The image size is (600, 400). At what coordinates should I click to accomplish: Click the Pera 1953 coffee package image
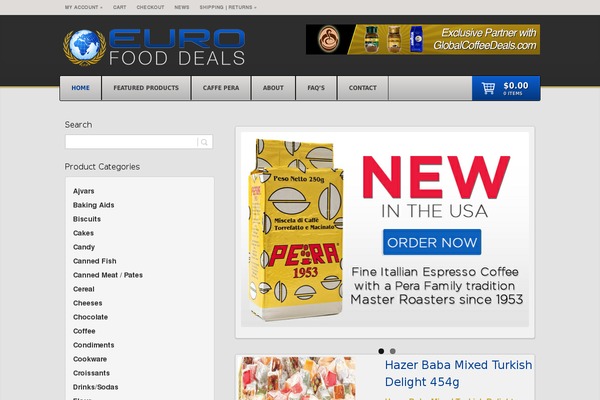click(x=295, y=230)
